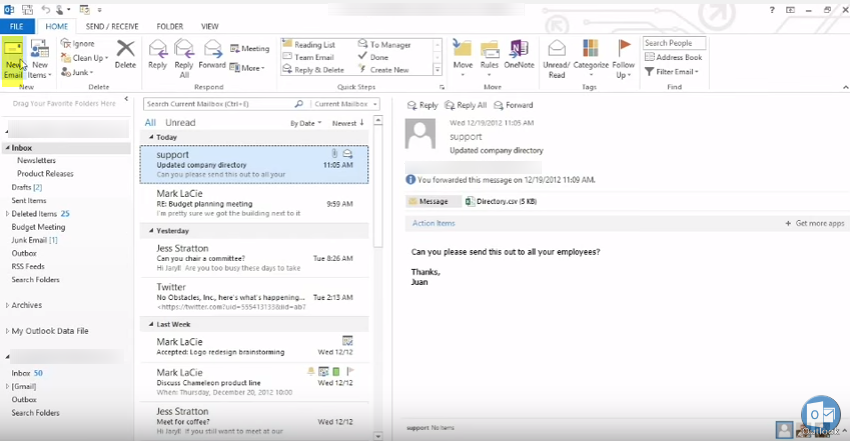Run the Reply & Delete quick step
This screenshot has width=850, height=441.
tap(313, 69)
